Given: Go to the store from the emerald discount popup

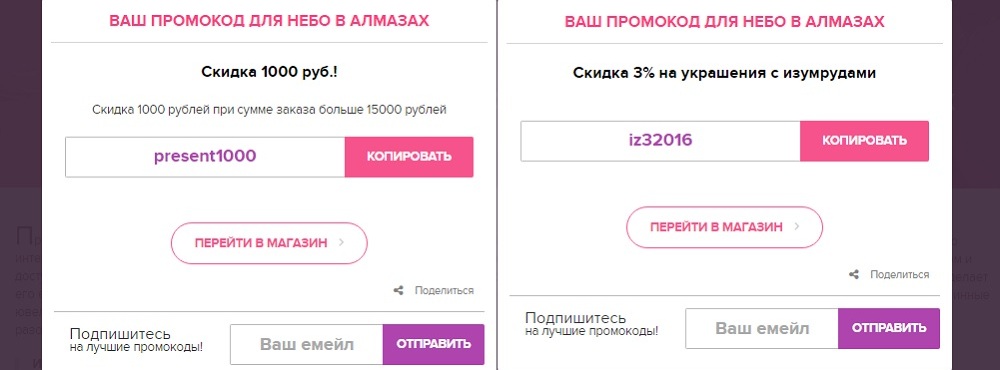Looking at the screenshot, I should (724, 227).
